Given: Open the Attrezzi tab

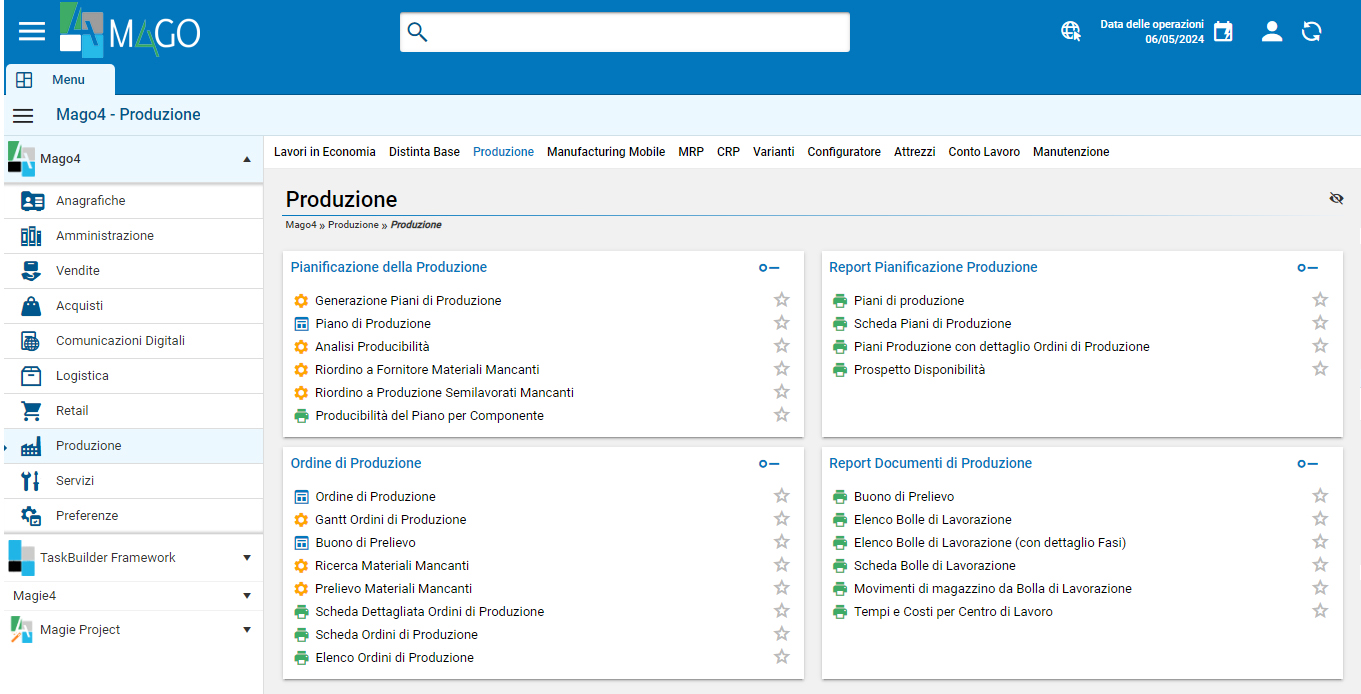Looking at the screenshot, I should pos(915,152).
